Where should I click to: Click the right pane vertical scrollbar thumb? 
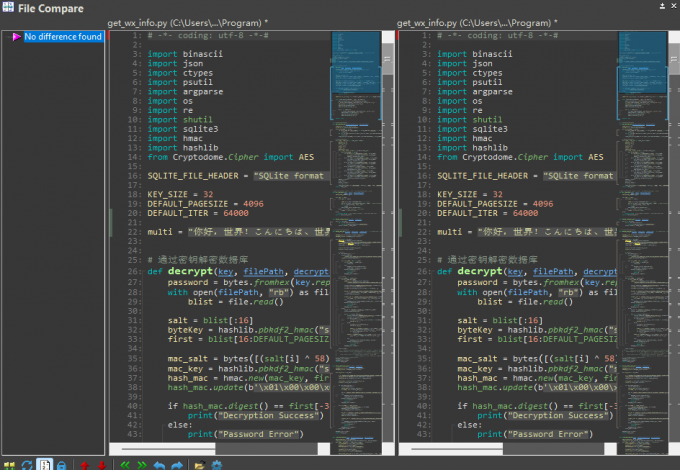674,59
